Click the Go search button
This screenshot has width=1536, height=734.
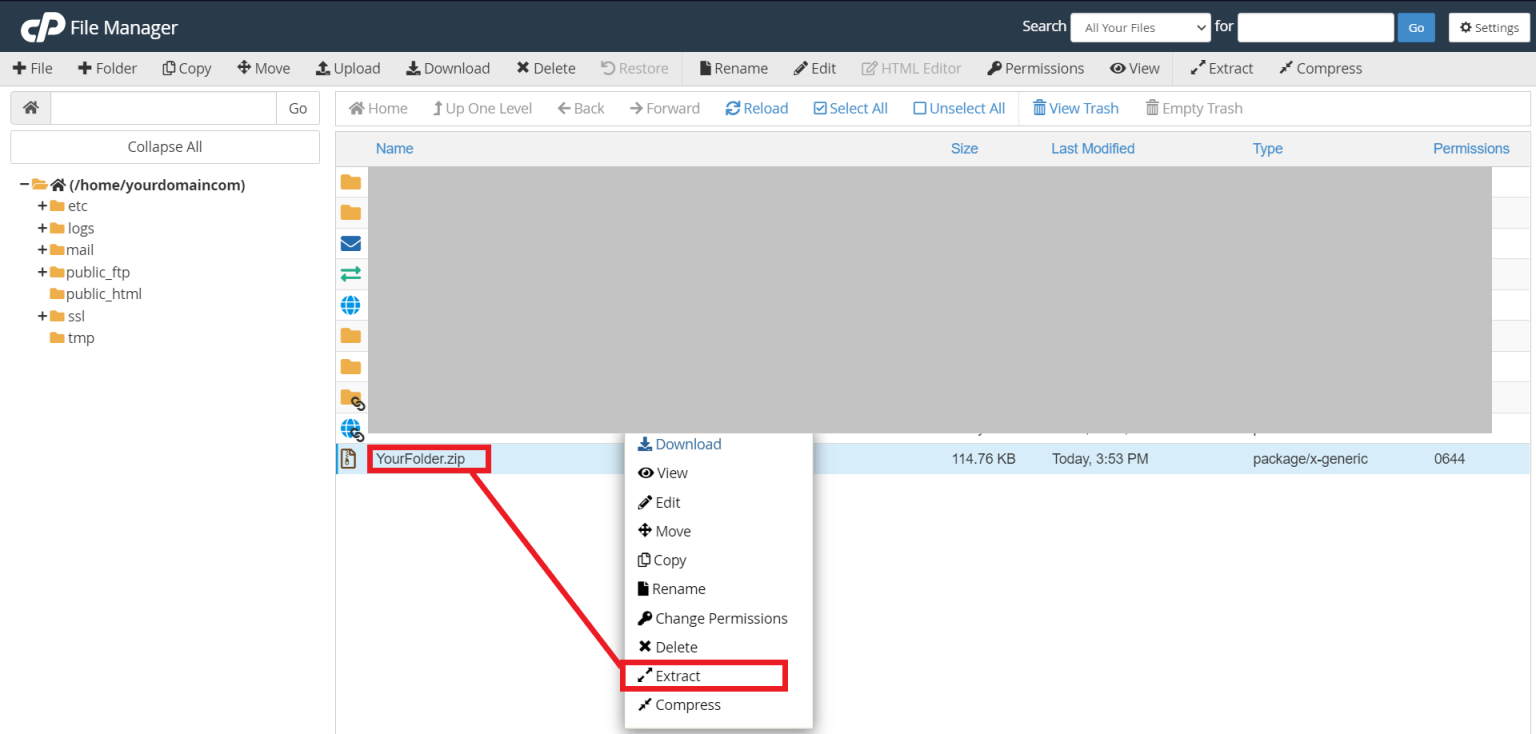[x=1416, y=27]
